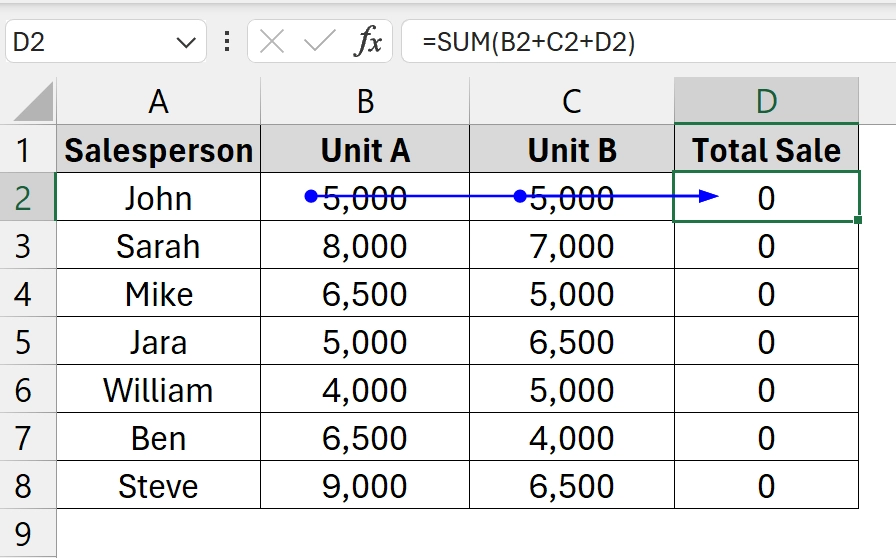Click William's Unit A value 4,000

(x=365, y=389)
